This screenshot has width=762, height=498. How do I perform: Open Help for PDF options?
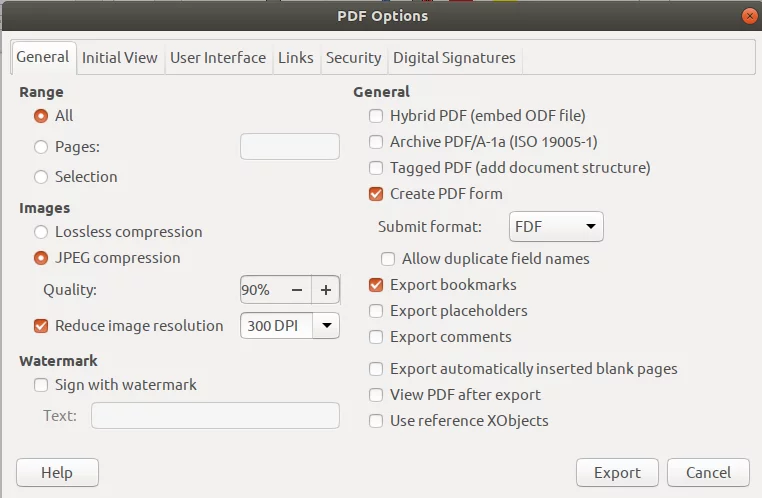57,472
